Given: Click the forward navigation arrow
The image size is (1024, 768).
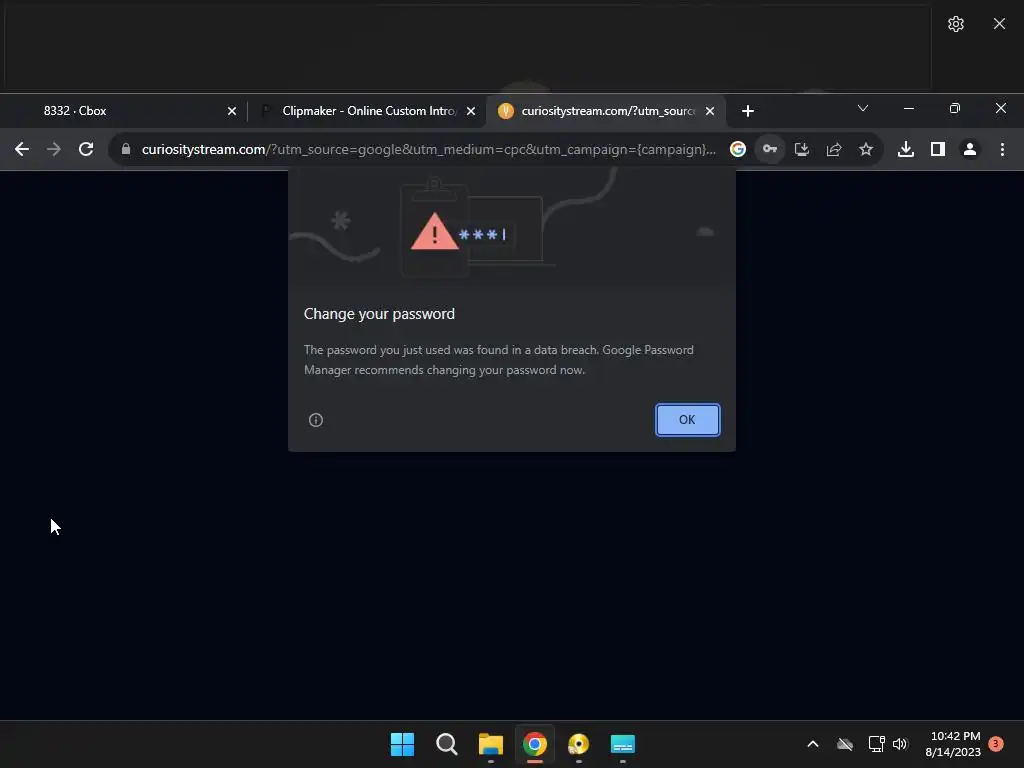Looking at the screenshot, I should pos(54,149).
